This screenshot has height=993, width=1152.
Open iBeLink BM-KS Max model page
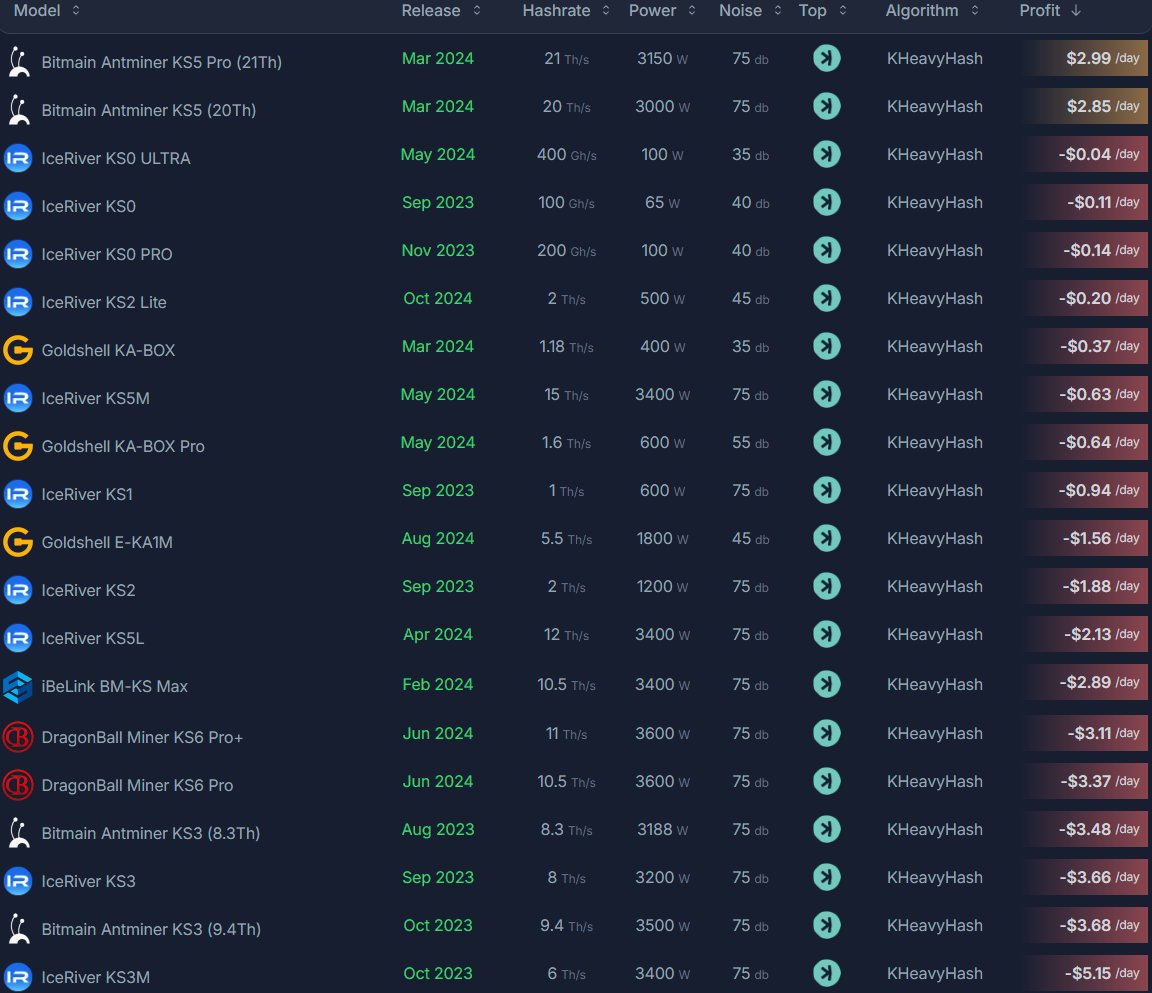click(x=115, y=687)
